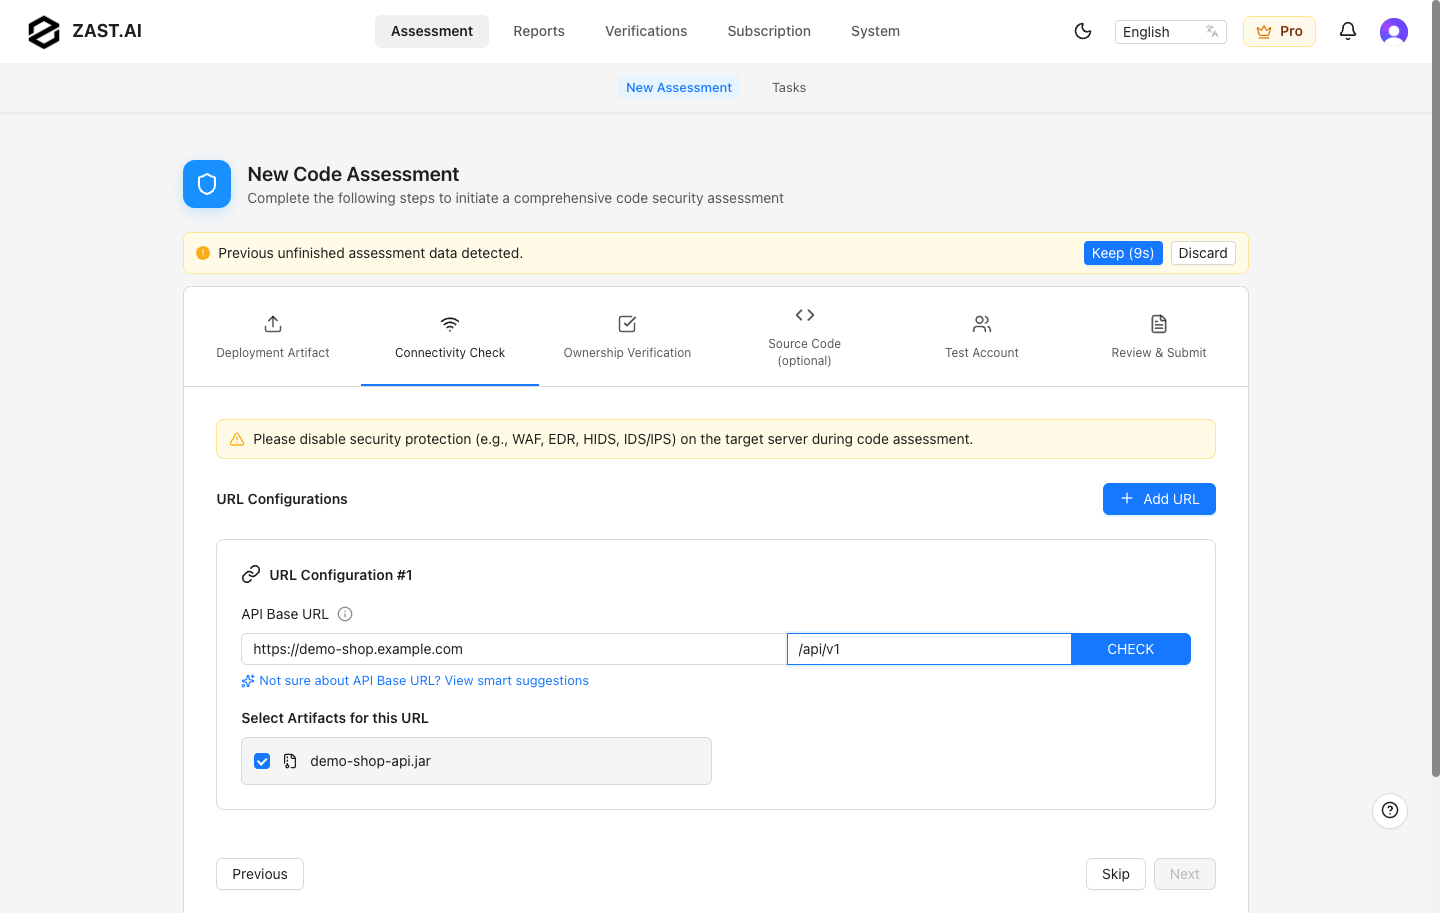Click the Test Account users icon
Screen dimensions: 1440x913
pos(982,324)
